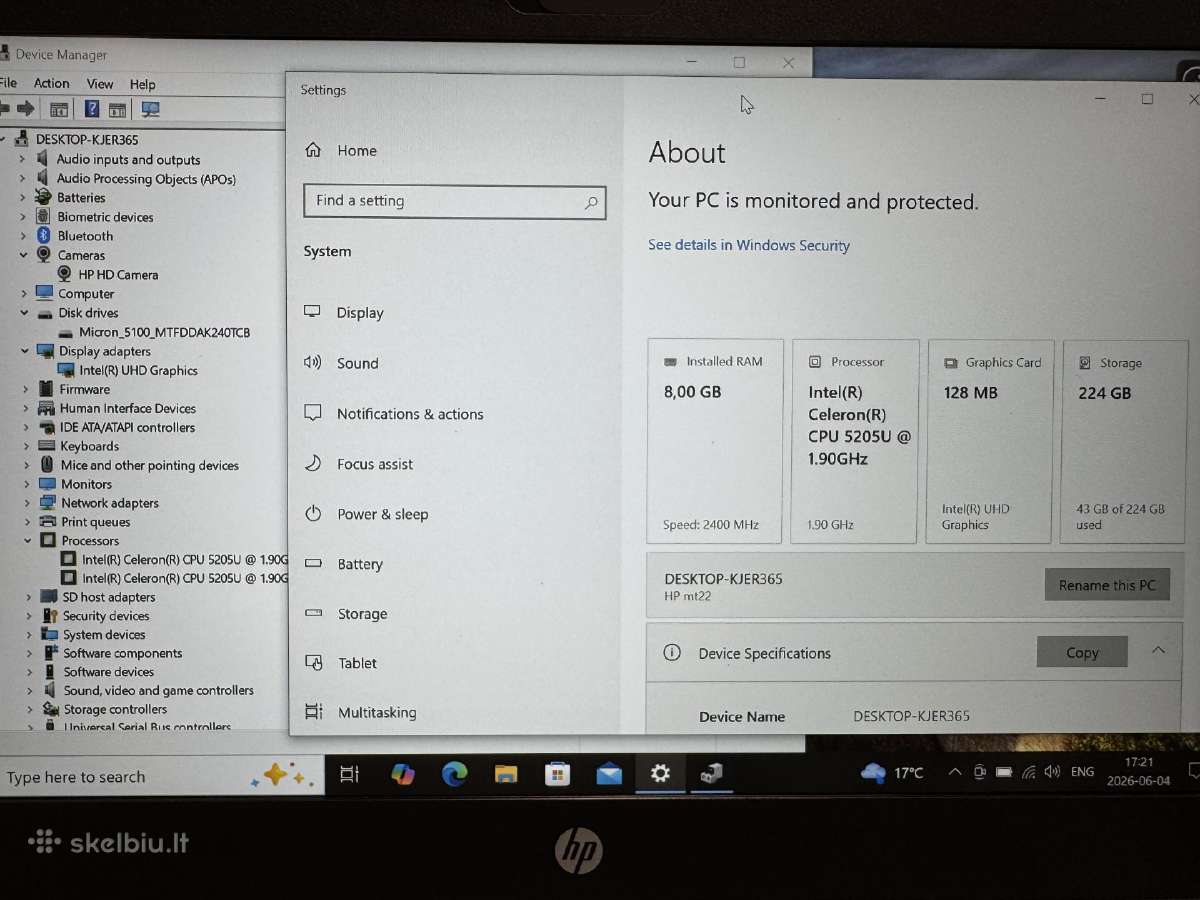Click show/hide console tree toolbar icon
1200x900 pixels.
[59, 109]
